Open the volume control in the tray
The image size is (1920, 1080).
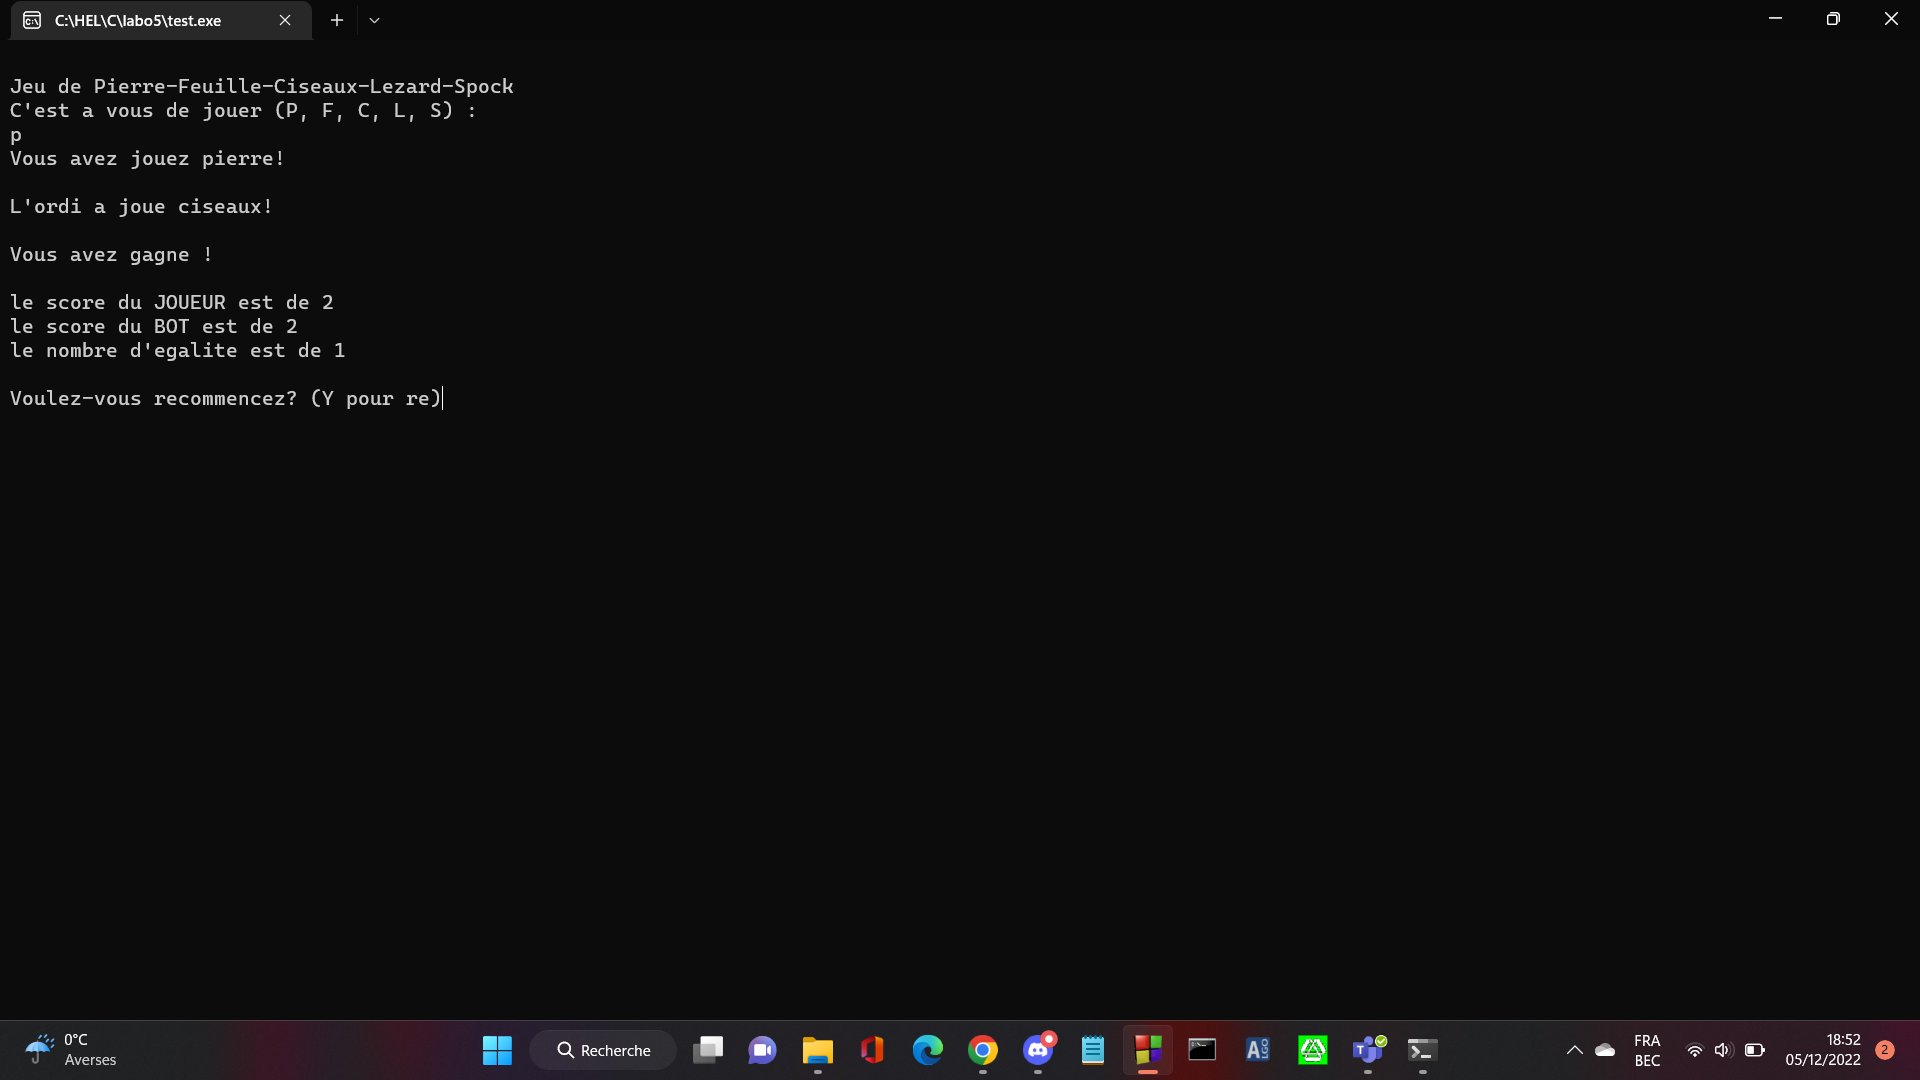(x=1722, y=1050)
